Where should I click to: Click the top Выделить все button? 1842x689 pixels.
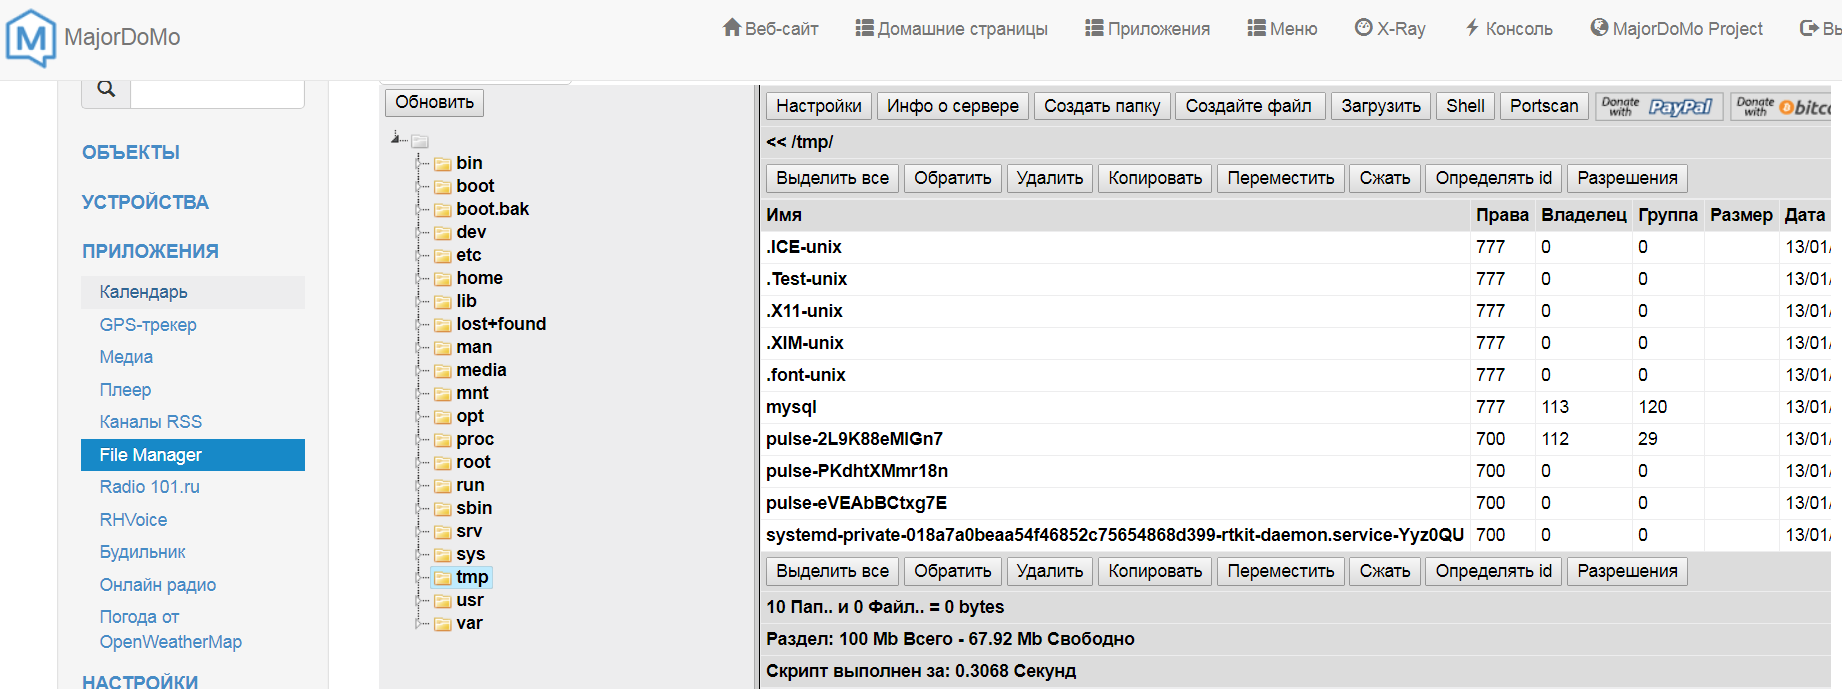(x=832, y=178)
